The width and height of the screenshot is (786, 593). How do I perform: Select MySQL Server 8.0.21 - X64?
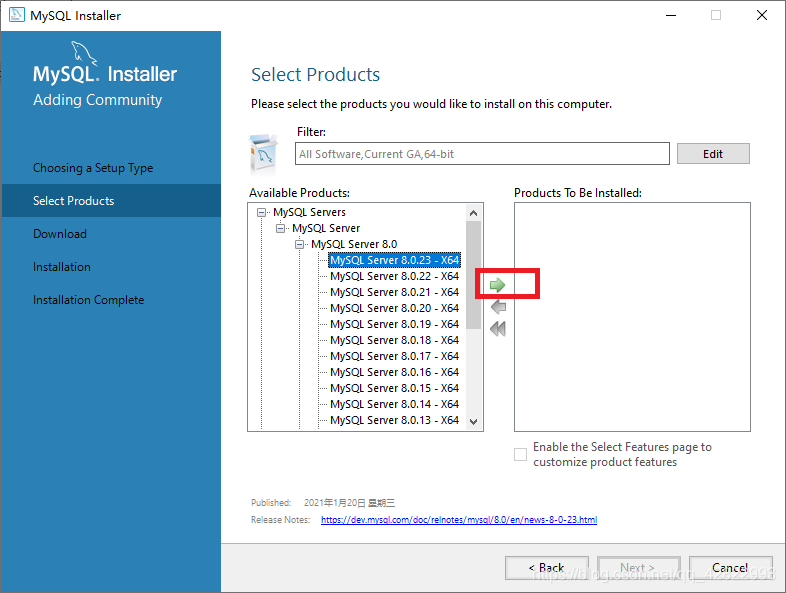[x=395, y=292]
